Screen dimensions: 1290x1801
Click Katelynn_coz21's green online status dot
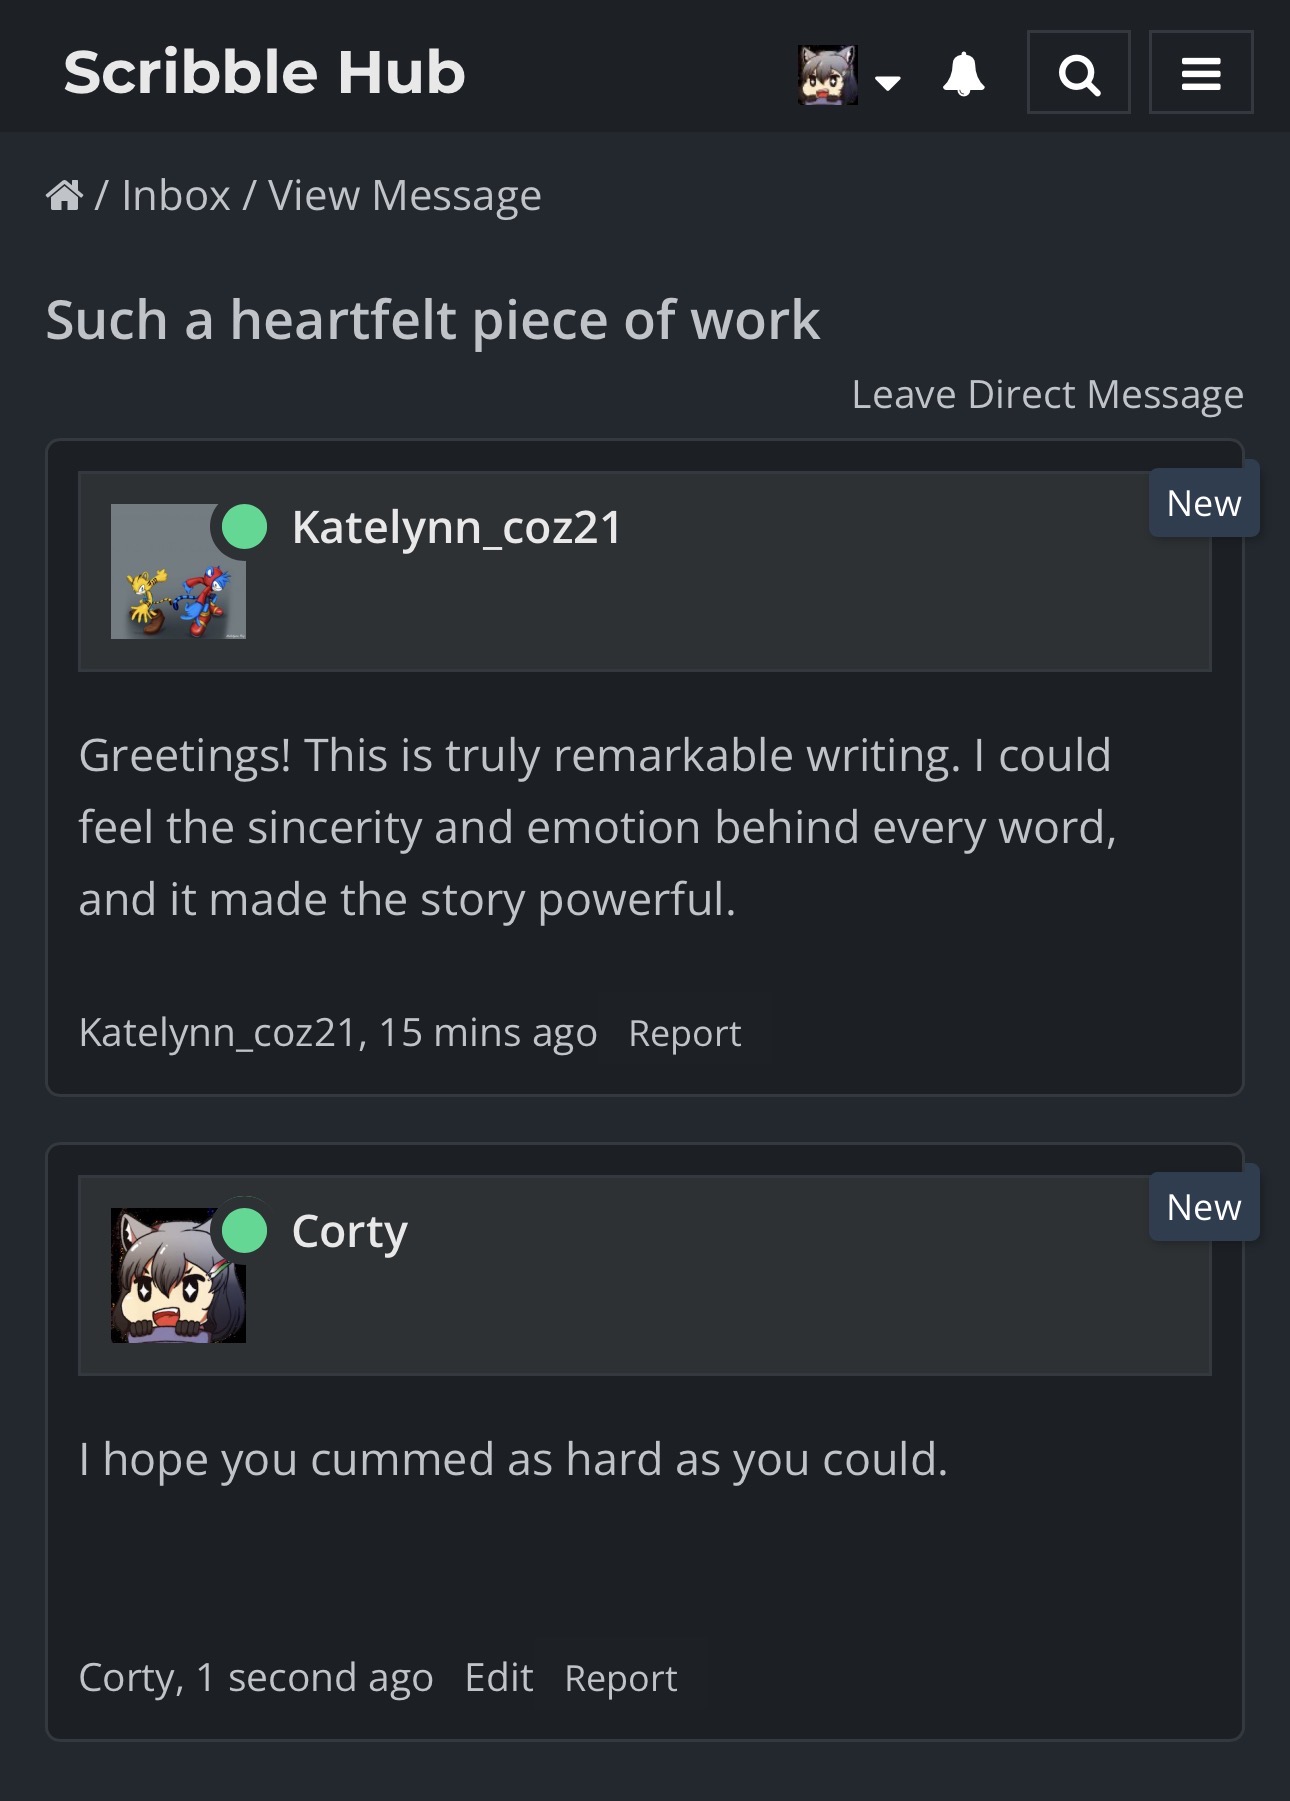pyautogui.click(x=244, y=527)
